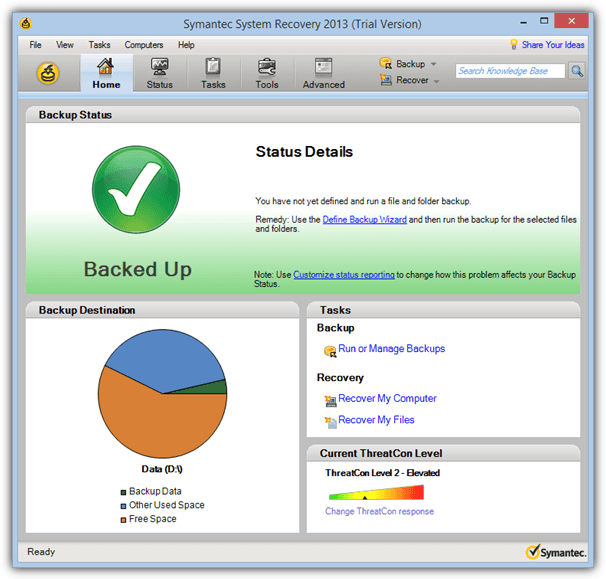This screenshot has width=606, height=579.
Task: Expand the Recover dropdown arrow
Action: pos(436,81)
